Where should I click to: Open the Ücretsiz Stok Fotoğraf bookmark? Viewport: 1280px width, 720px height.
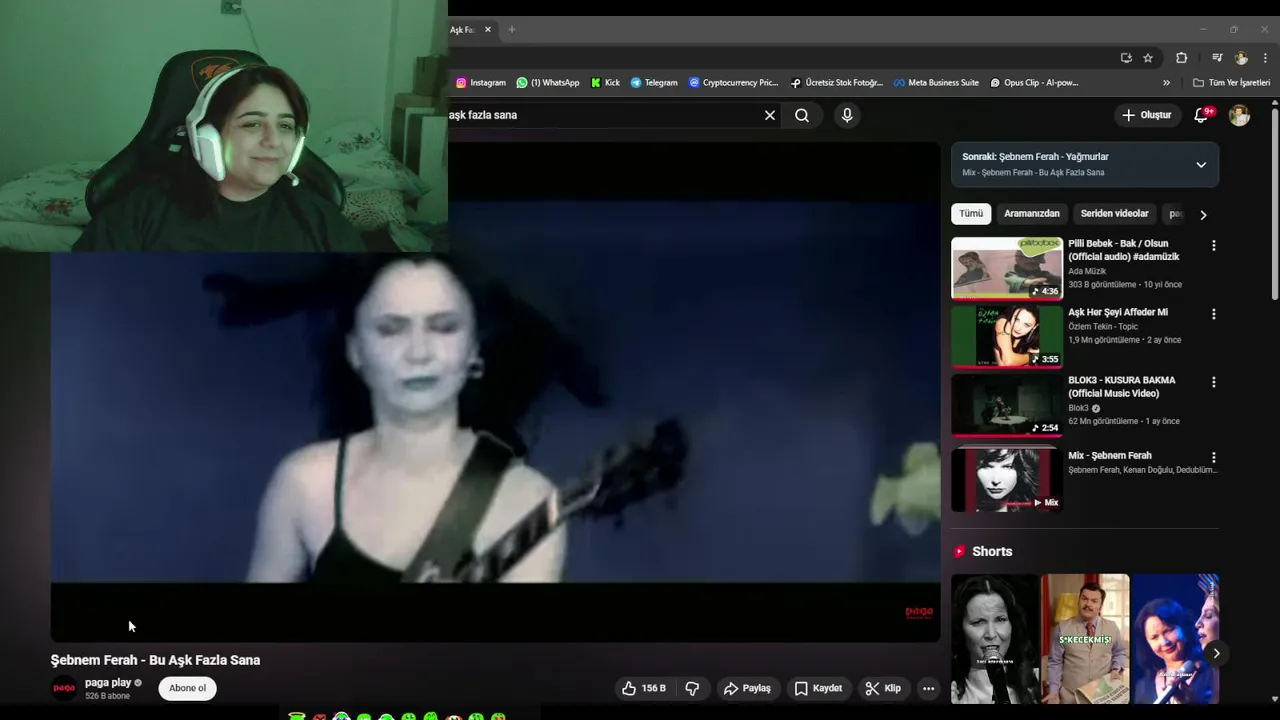837,83
